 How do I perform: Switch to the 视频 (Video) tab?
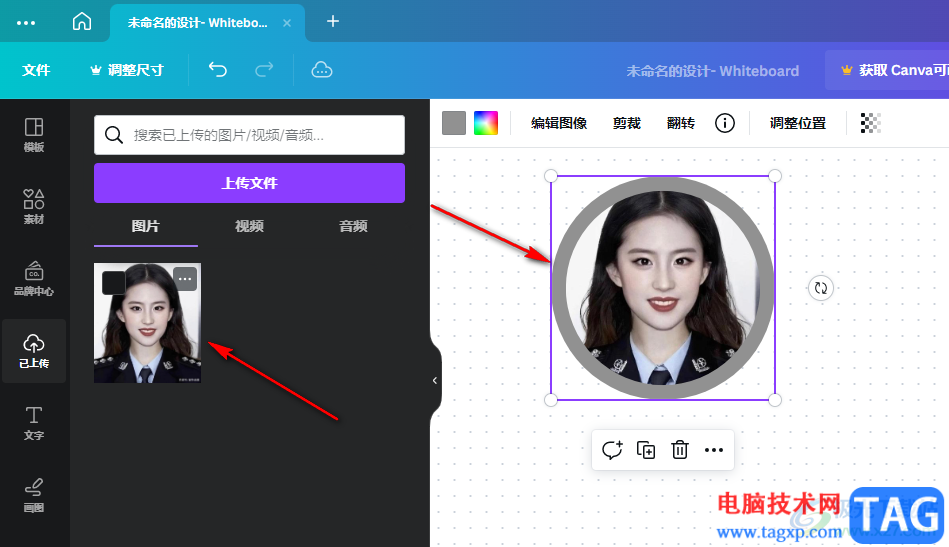click(x=249, y=226)
